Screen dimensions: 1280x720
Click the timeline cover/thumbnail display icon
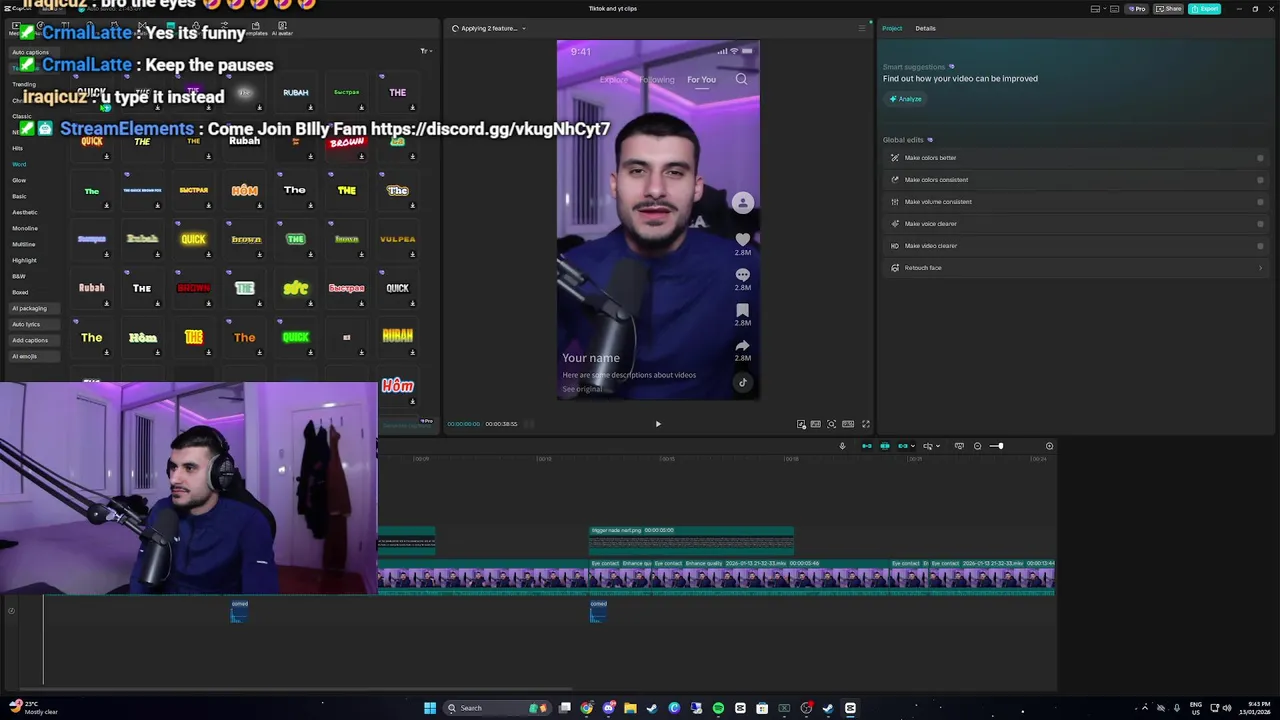(x=959, y=446)
